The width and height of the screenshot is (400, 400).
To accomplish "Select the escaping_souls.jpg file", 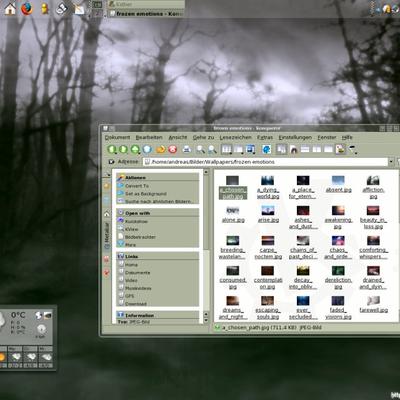I will (x=268, y=308).
